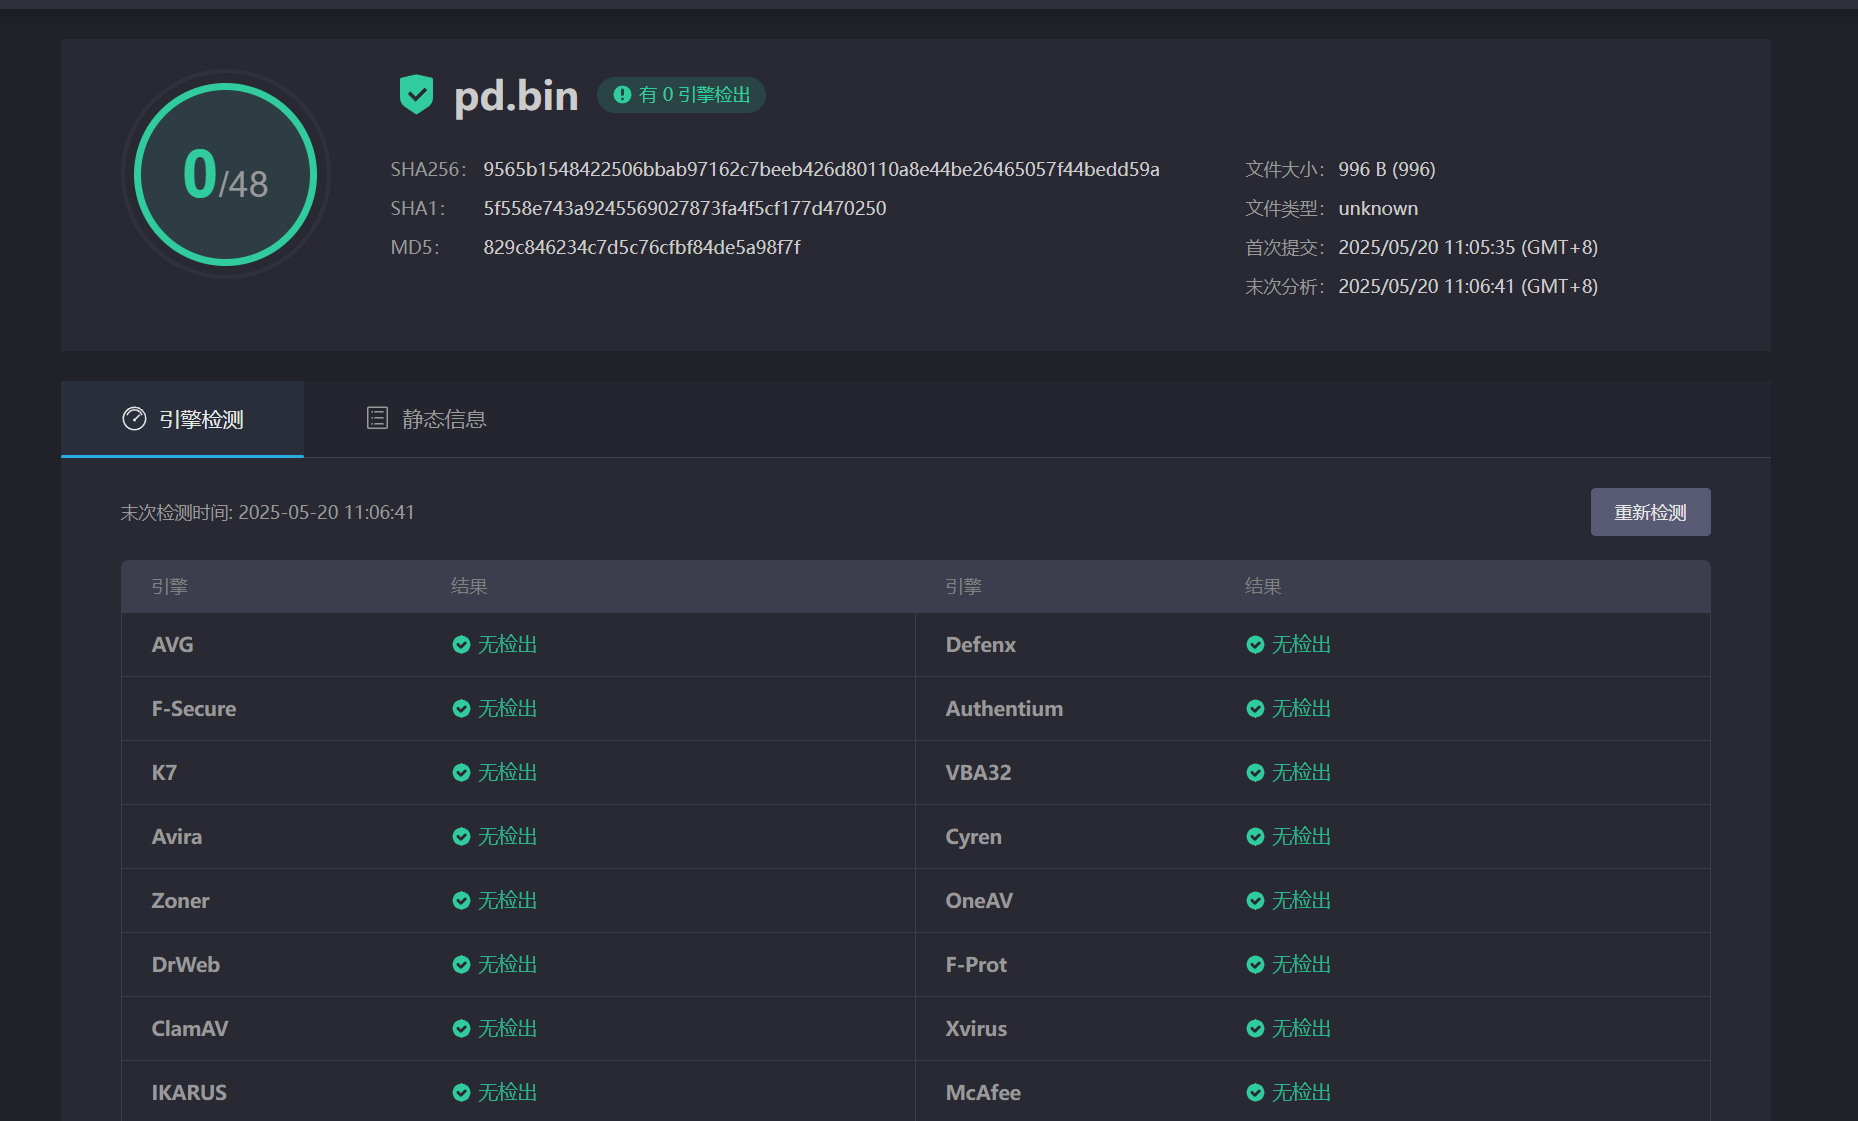This screenshot has height=1121, width=1858.
Task: Click the VBA32 engine name
Action: (978, 773)
